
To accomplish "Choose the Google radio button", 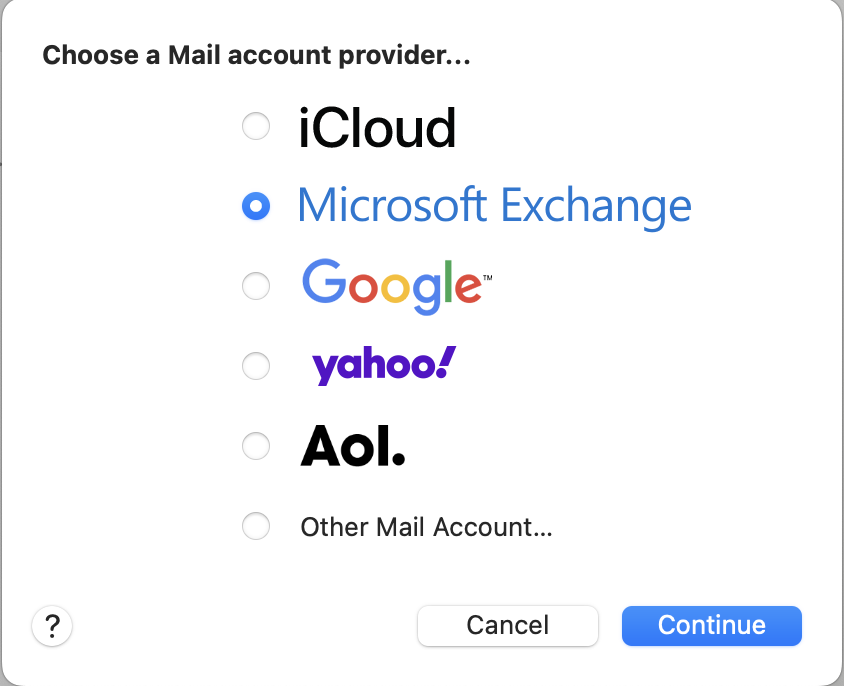I will pyautogui.click(x=256, y=286).
